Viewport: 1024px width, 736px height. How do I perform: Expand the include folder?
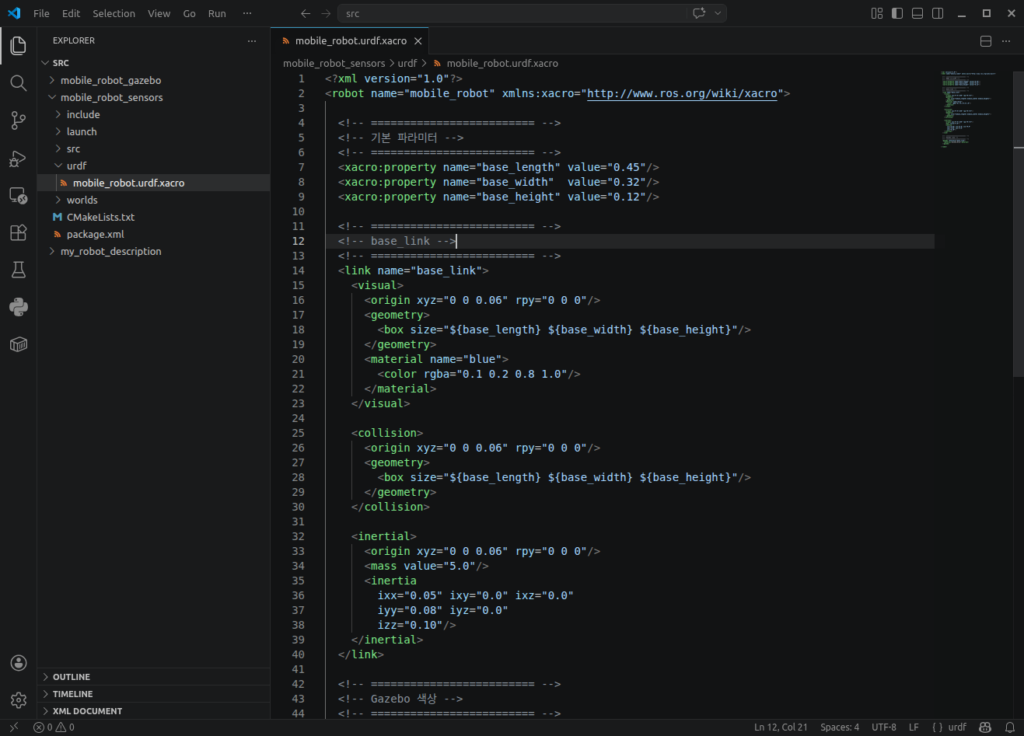tap(153, 114)
